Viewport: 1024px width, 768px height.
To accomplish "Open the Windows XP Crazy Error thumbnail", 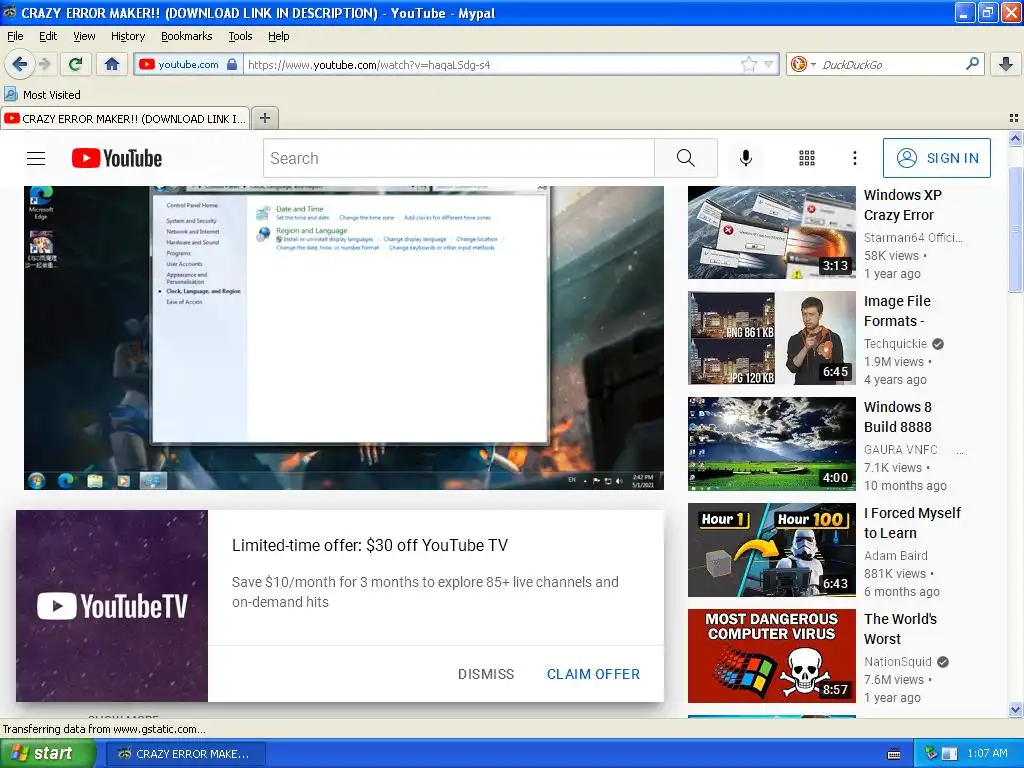I will click(x=772, y=232).
